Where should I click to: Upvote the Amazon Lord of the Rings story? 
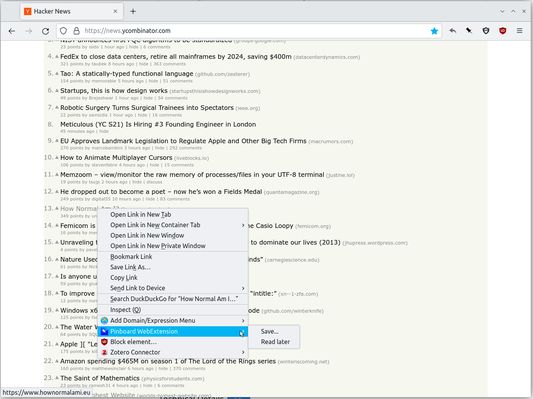57,362
